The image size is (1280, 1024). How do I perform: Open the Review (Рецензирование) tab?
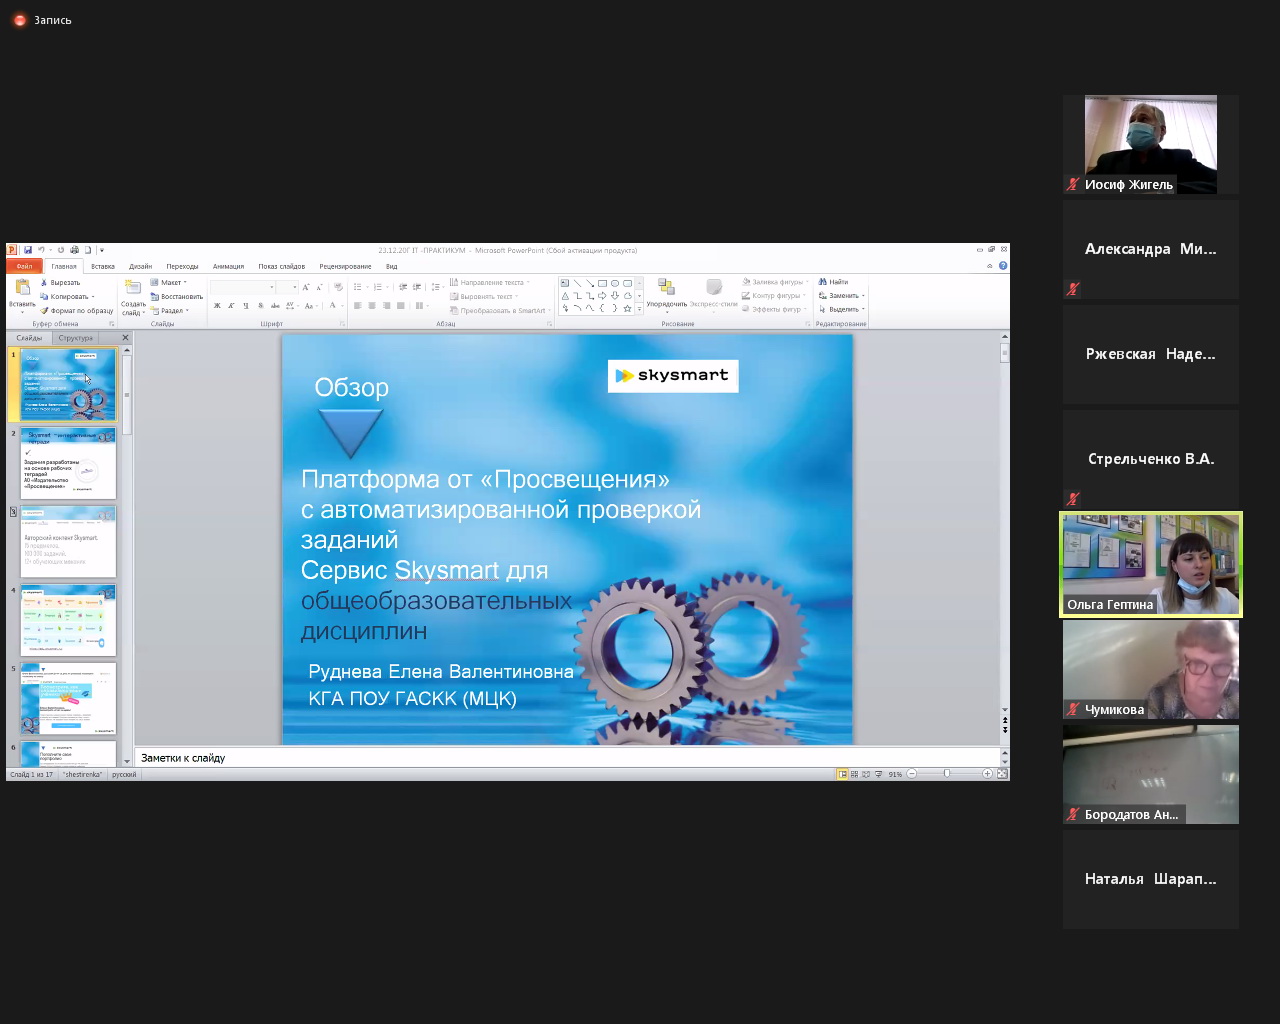[345, 266]
